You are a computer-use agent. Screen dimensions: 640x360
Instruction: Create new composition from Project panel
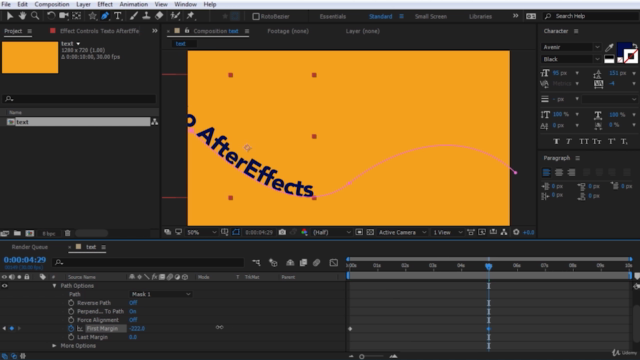pos(30,233)
